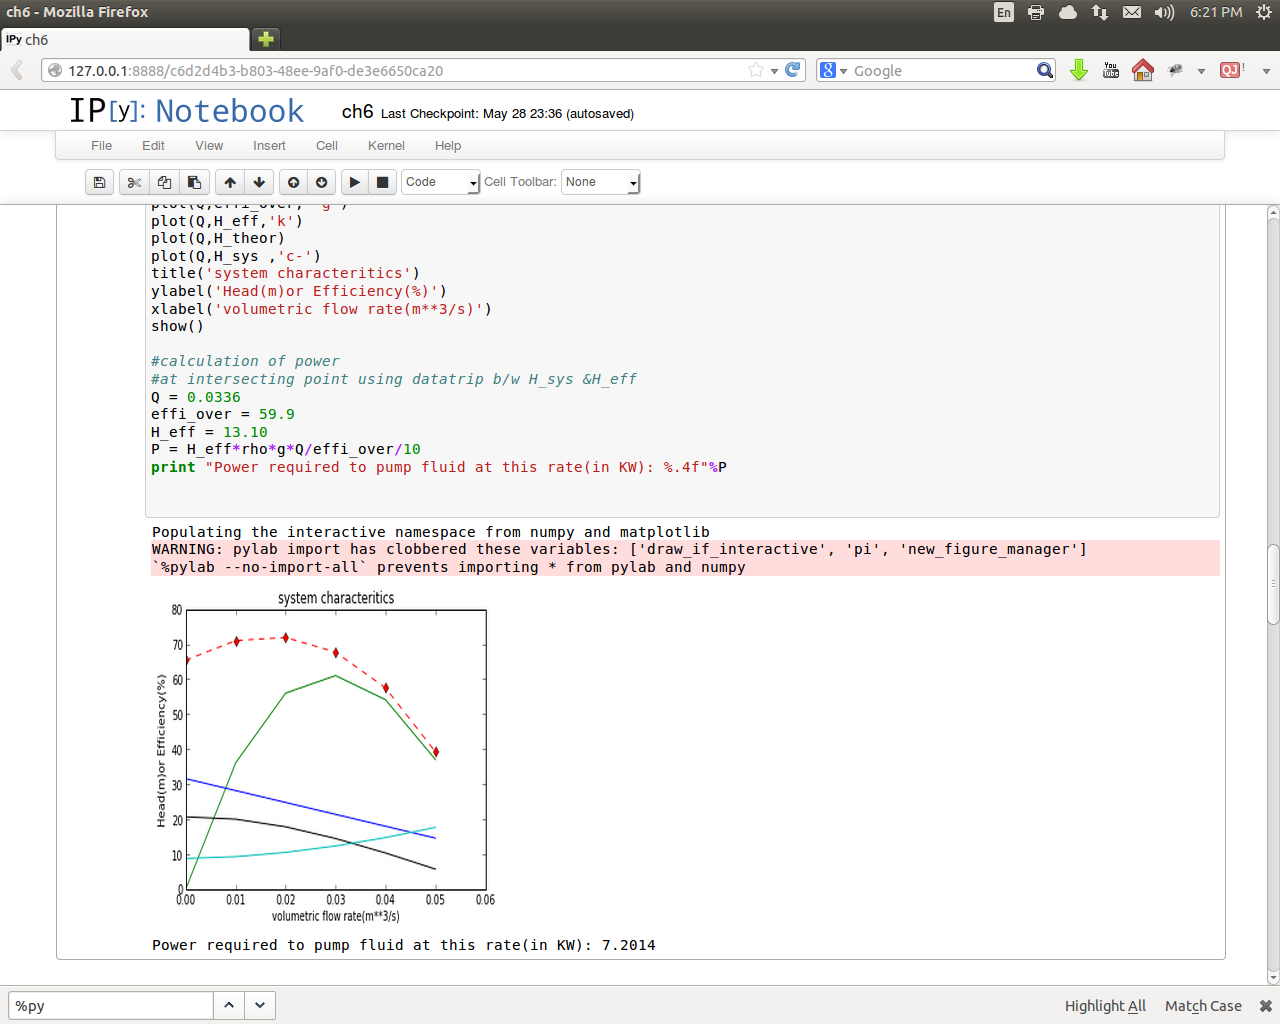Toggle Match Case in the find bar
1280x1024 pixels.
[x=1203, y=1006]
